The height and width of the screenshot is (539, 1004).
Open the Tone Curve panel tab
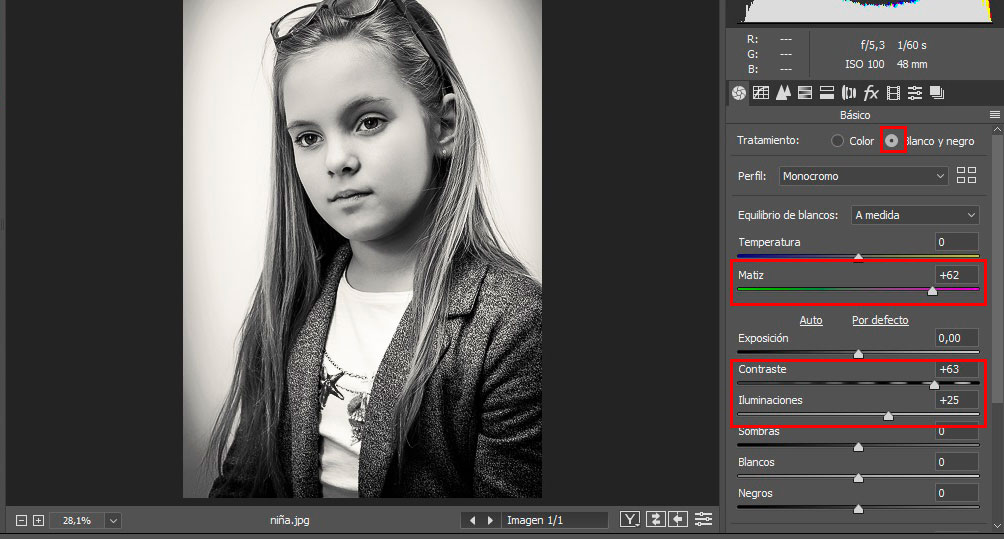(x=761, y=93)
